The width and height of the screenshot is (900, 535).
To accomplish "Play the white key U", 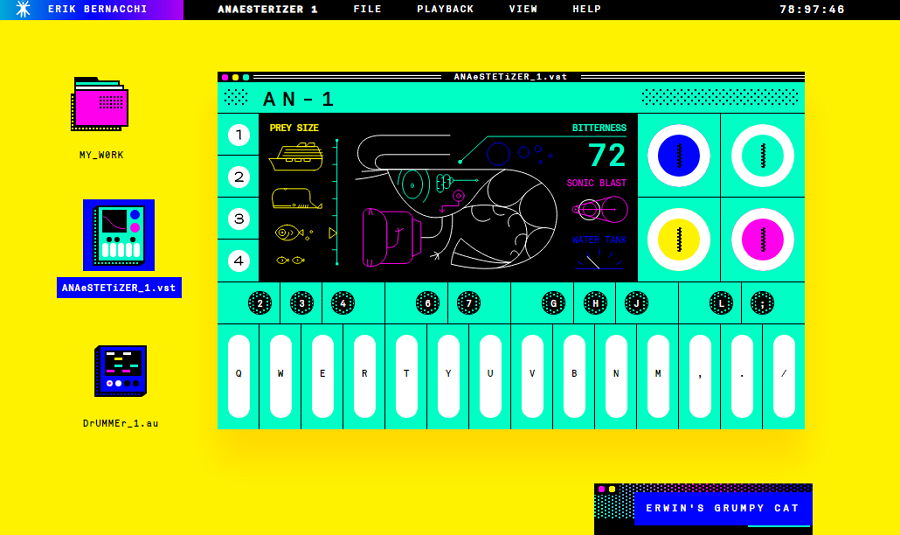I will pos(490,376).
